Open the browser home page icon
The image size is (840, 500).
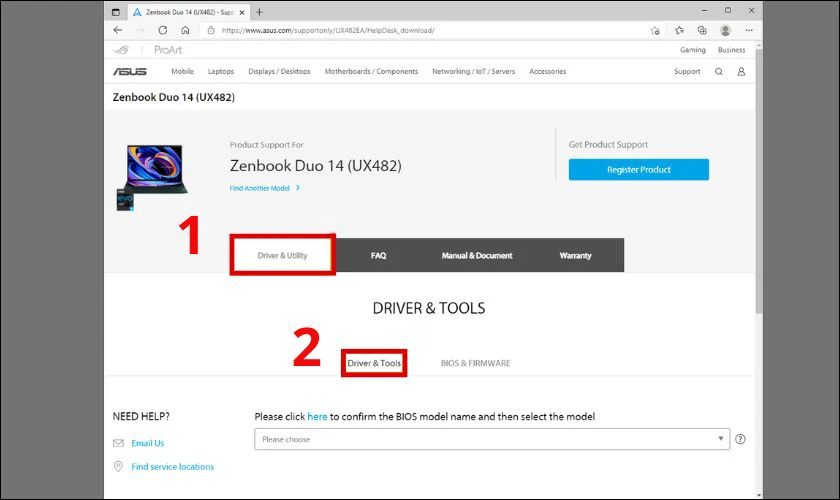pyautogui.click(x=185, y=30)
